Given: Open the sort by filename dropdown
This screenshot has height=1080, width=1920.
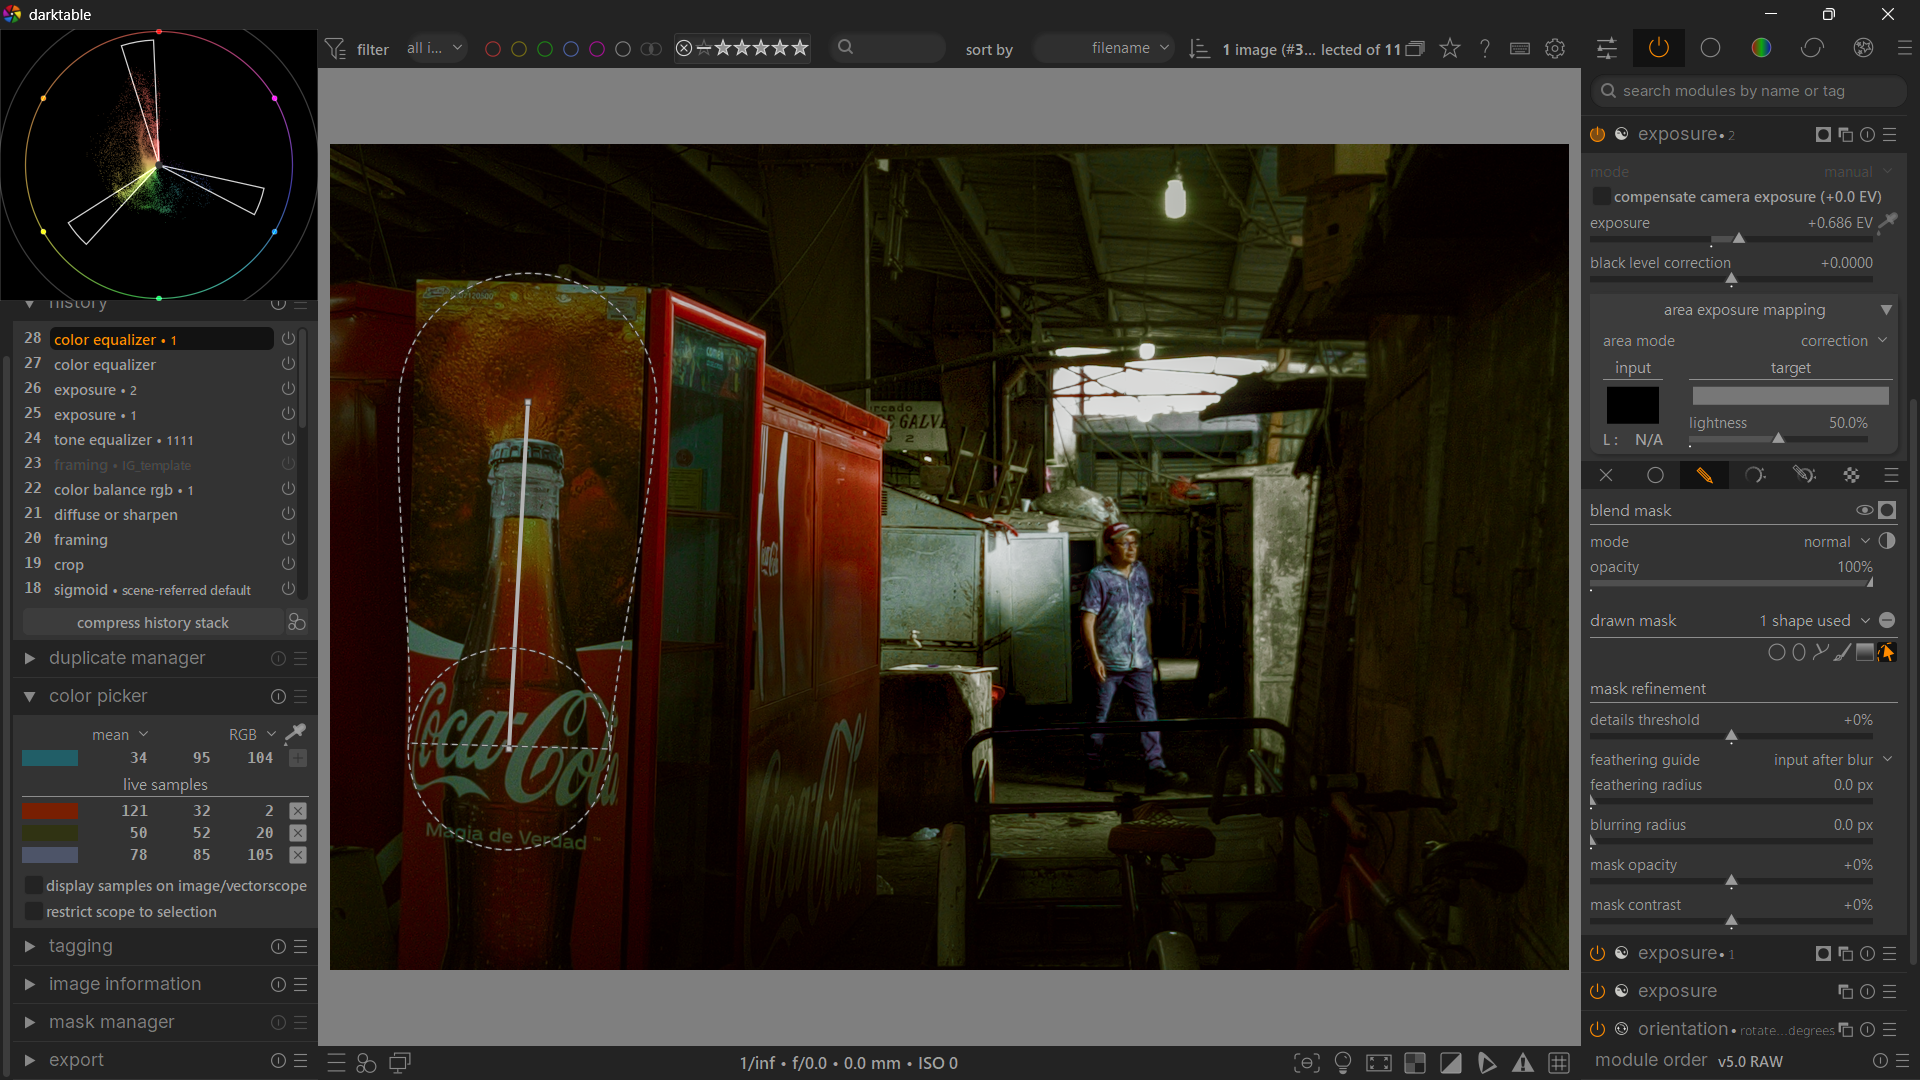Looking at the screenshot, I should click(x=1104, y=48).
